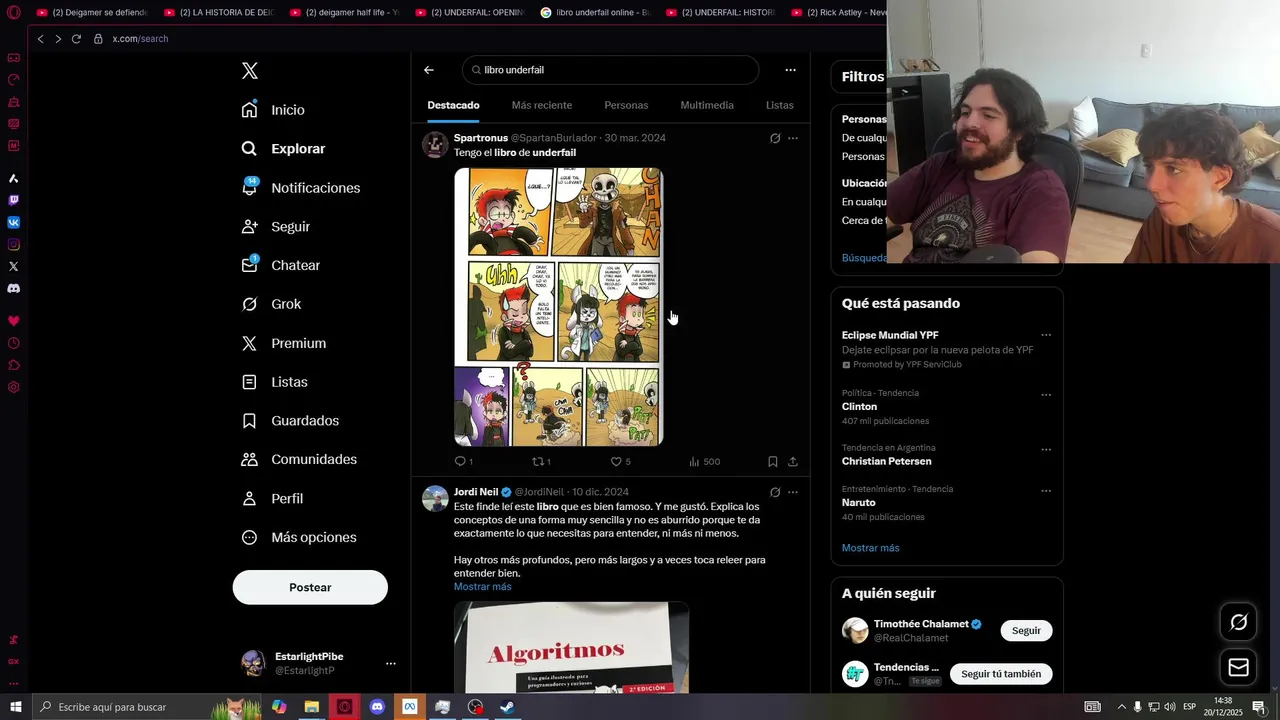Click the X logo in sidebar

point(250,71)
